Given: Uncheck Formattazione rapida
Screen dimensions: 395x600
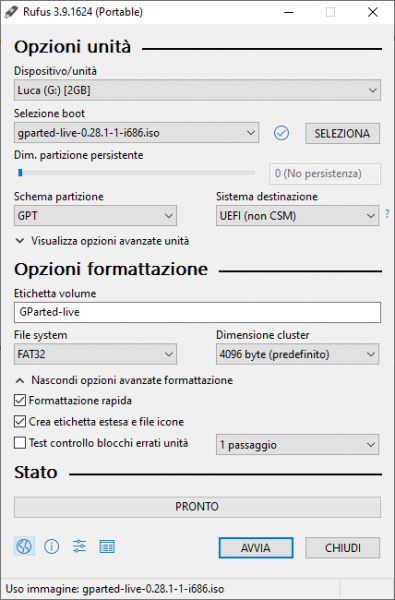Looking at the screenshot, I should click(x=20, y=400).
